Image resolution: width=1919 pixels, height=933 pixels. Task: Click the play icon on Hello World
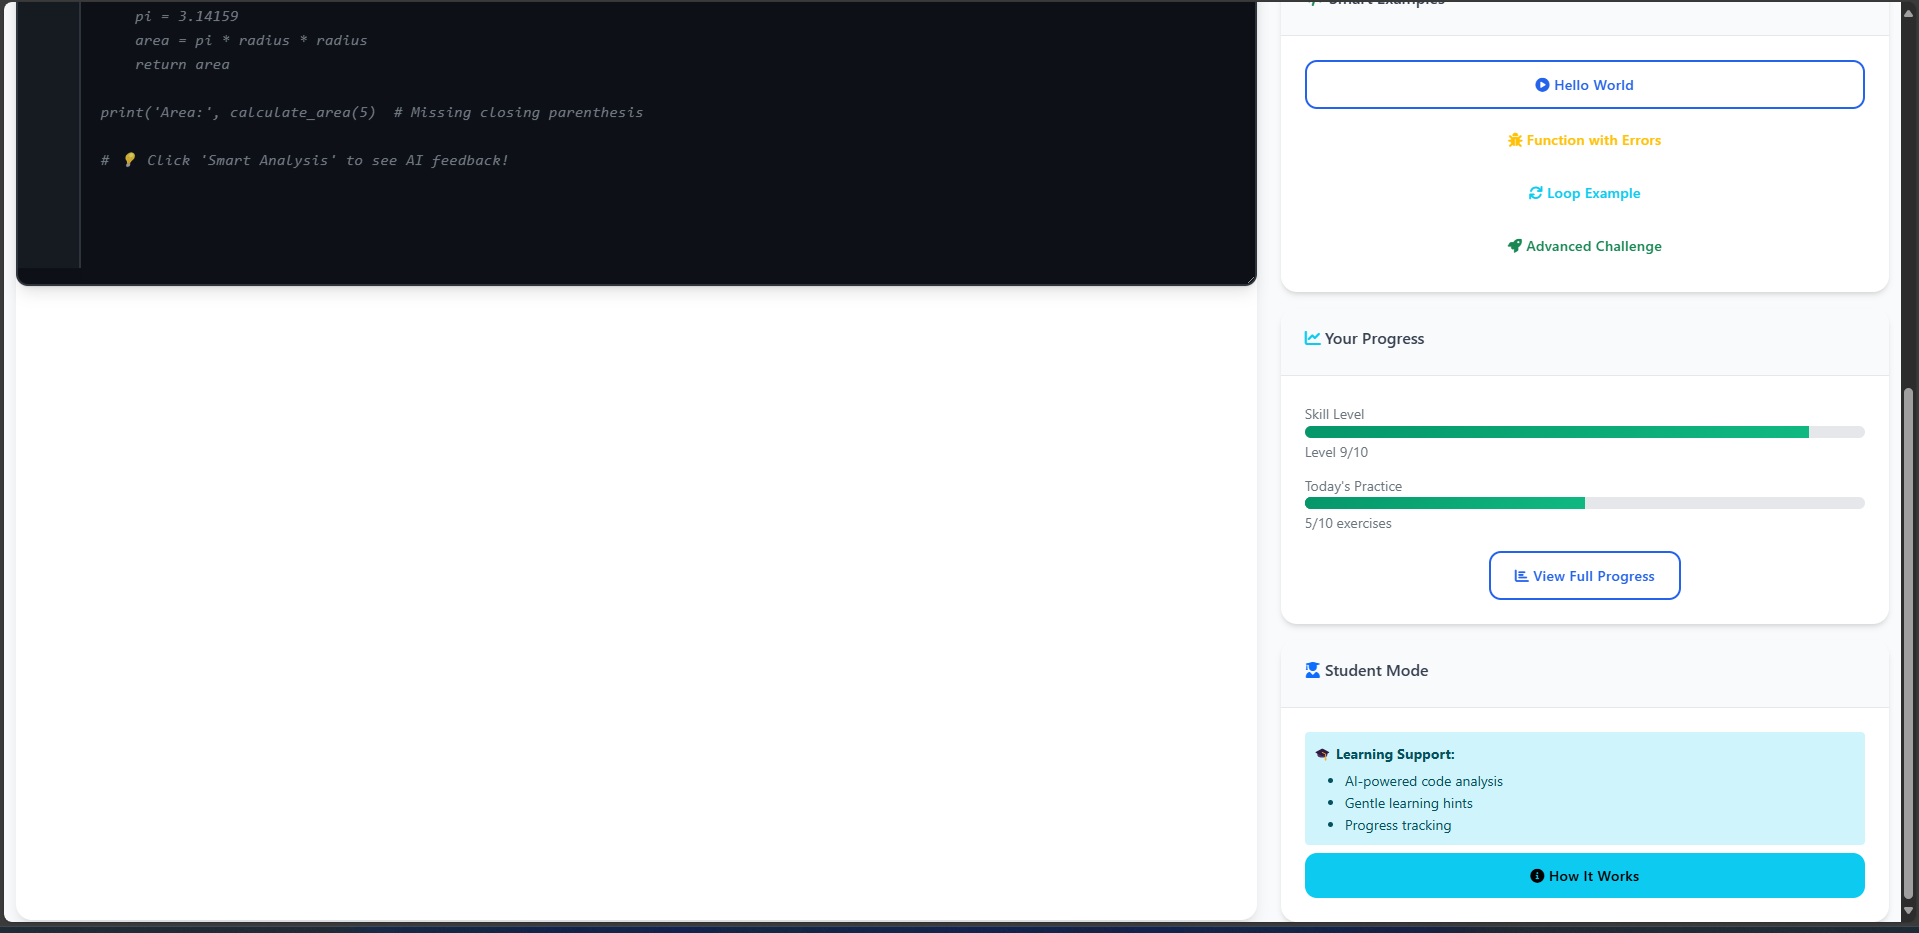pos(1542,85)
